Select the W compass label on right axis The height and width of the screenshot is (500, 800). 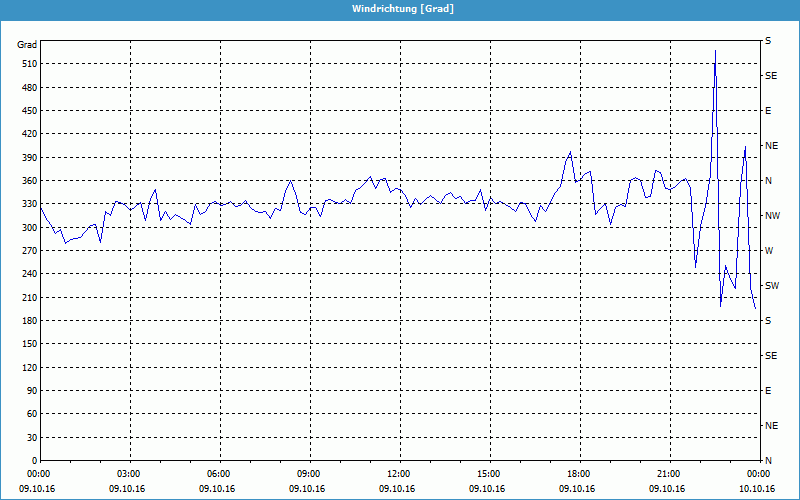769,251
